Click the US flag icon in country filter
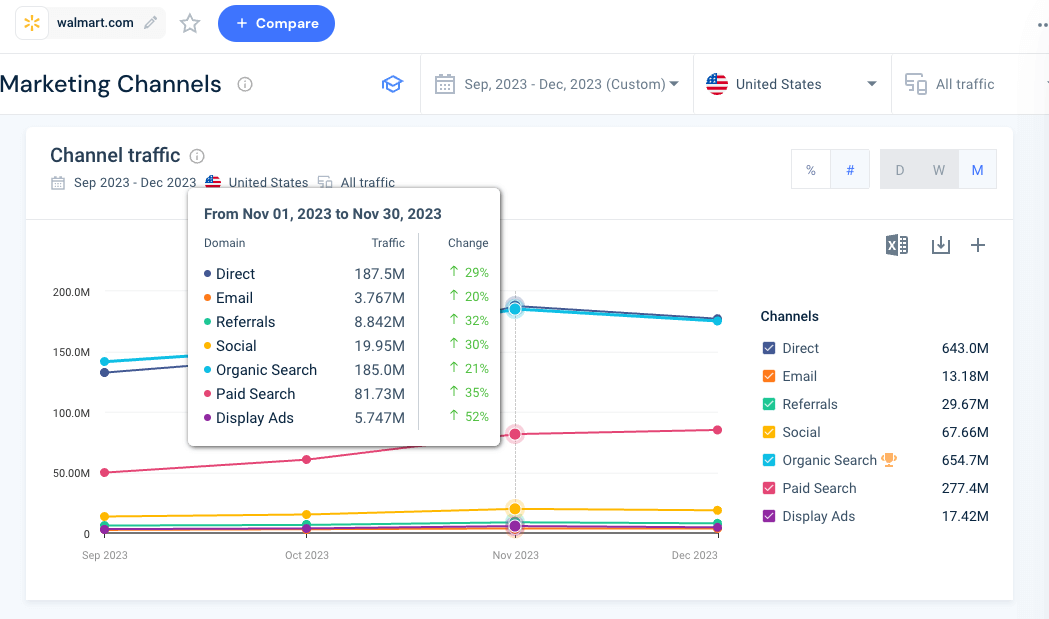This screenshot has height=619, width=1049. (717, 84)
